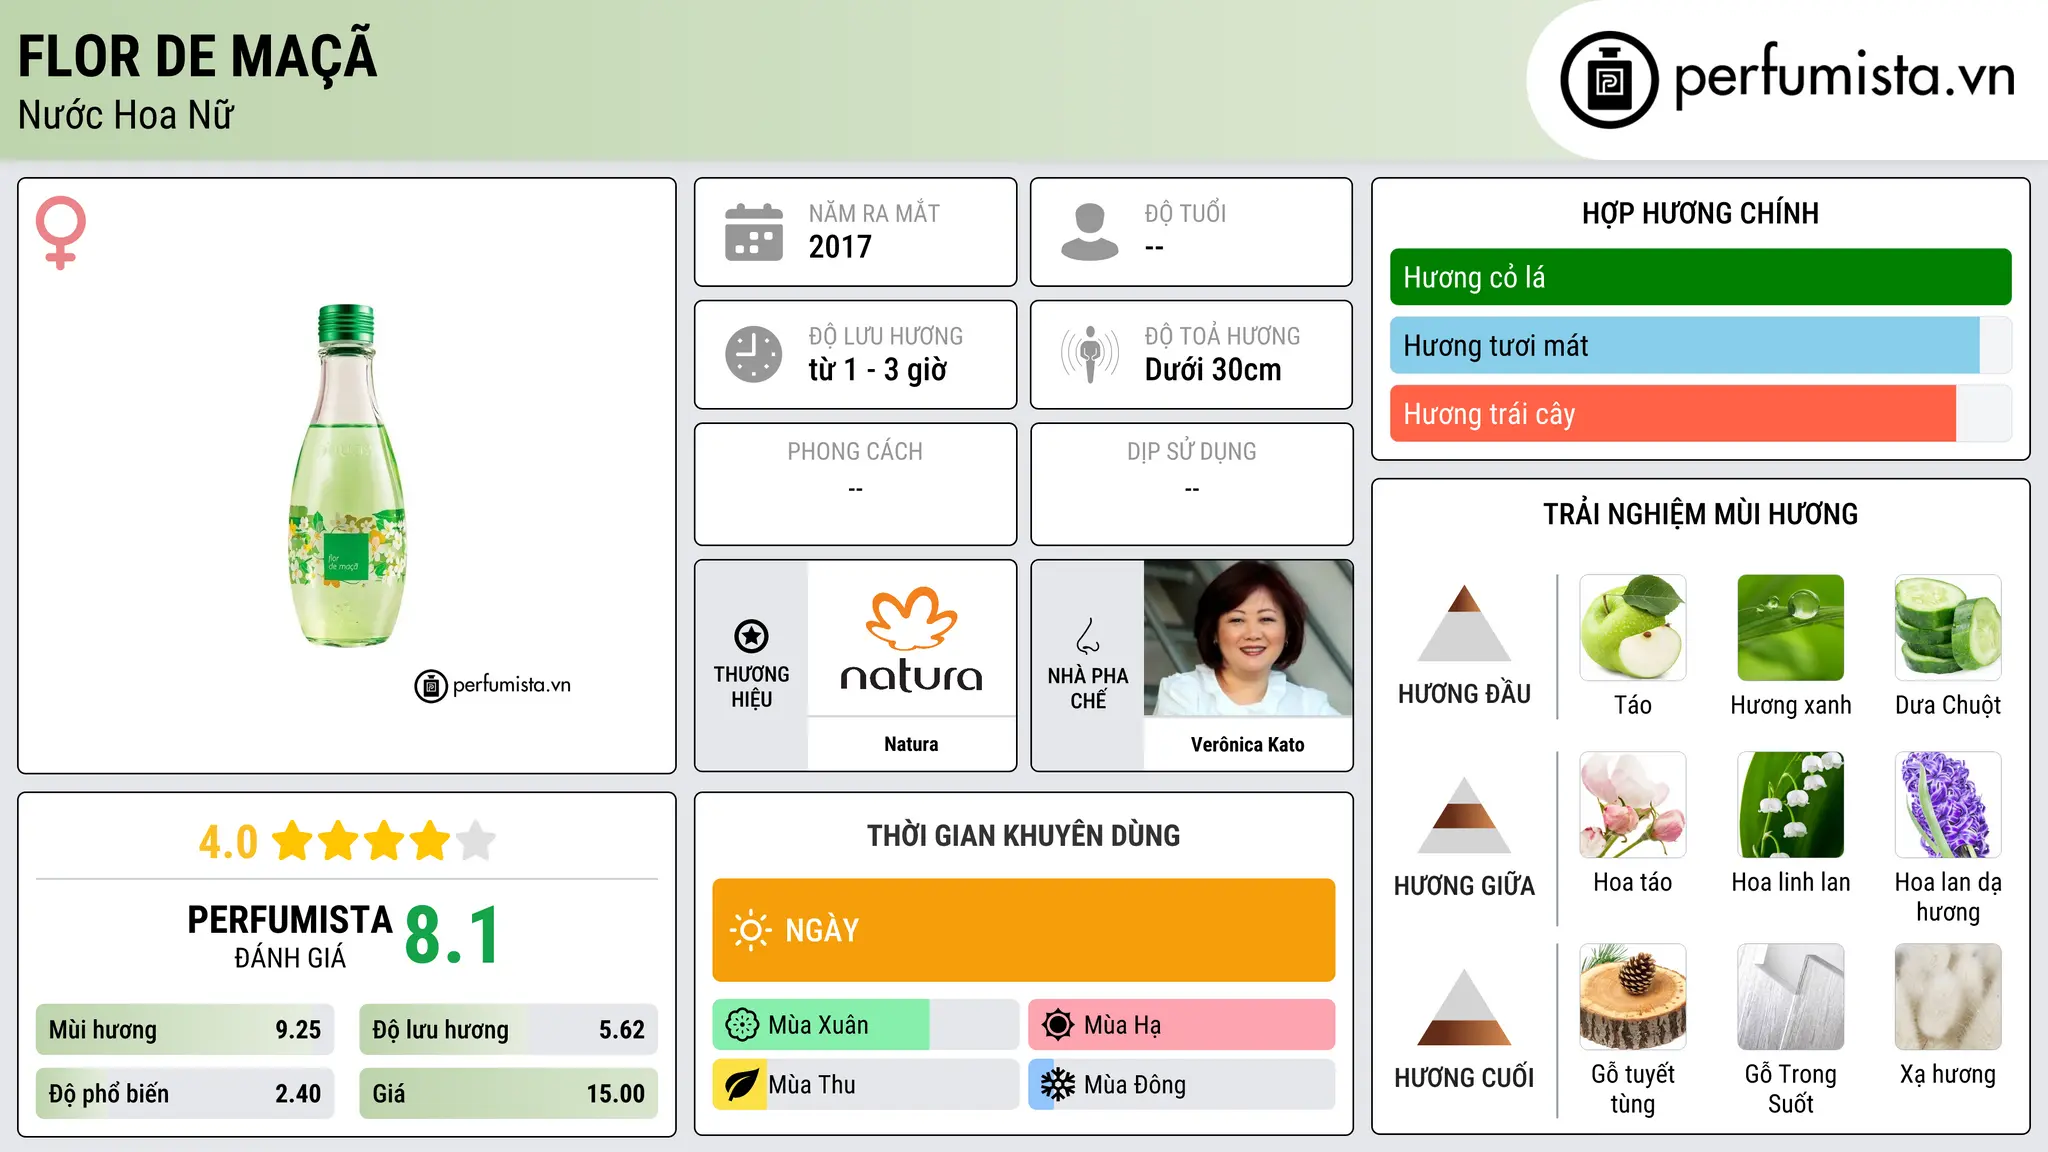The height and width of the screenshot is (1152, 2048).
Task: Click the Verônica Kato name label
Action: (1248, 744)
